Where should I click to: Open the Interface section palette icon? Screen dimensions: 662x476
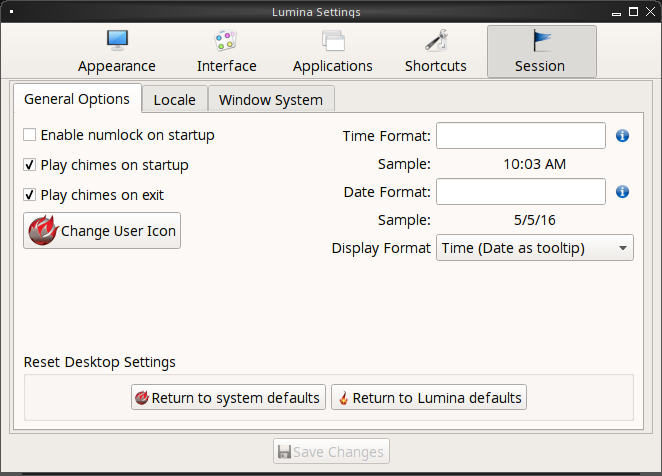(226, 41)
